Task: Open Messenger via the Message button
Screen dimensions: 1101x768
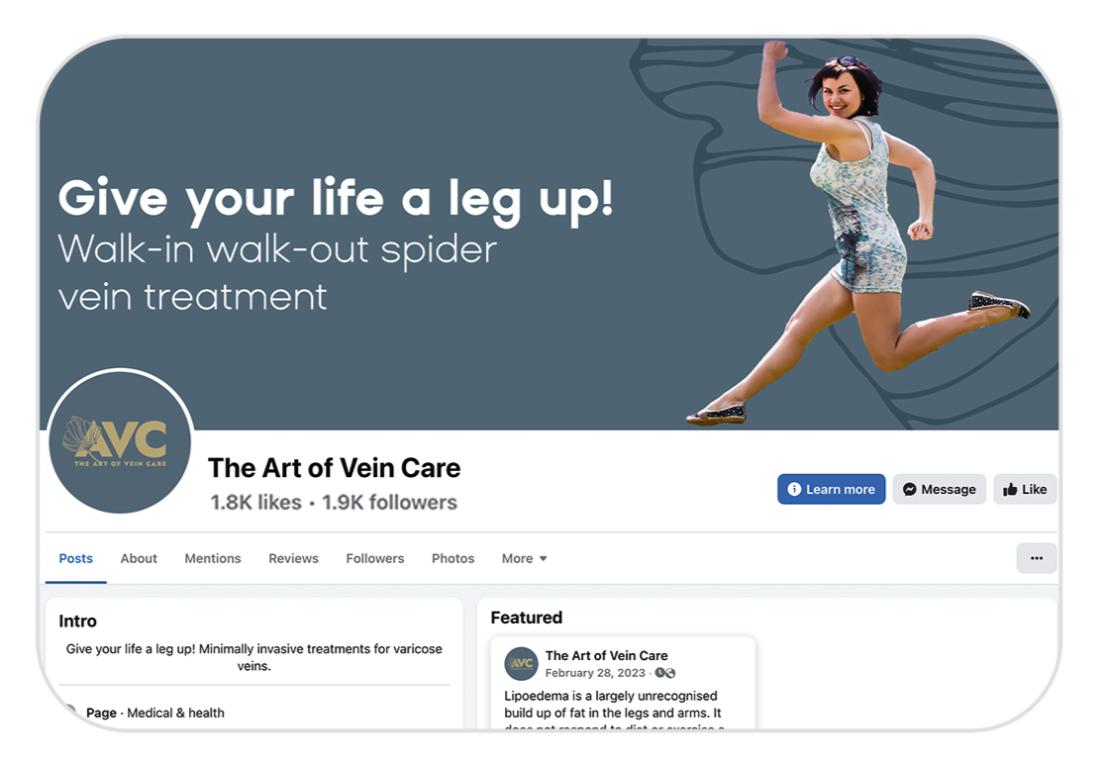Action: [x=939, y=489]
